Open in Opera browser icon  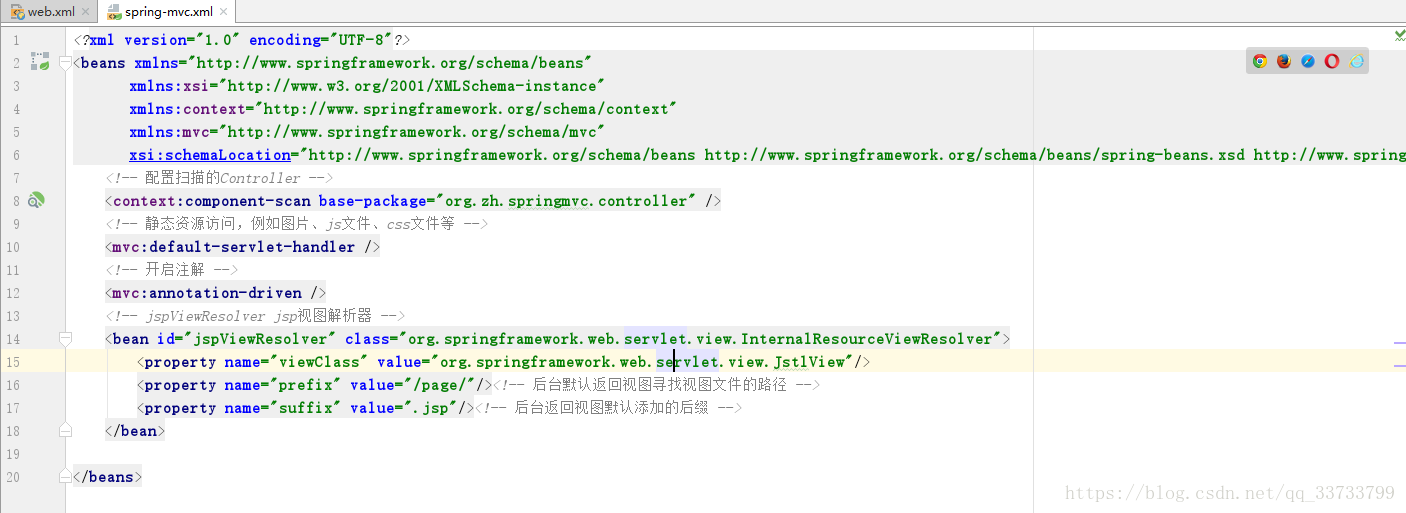click(1332, 61)
